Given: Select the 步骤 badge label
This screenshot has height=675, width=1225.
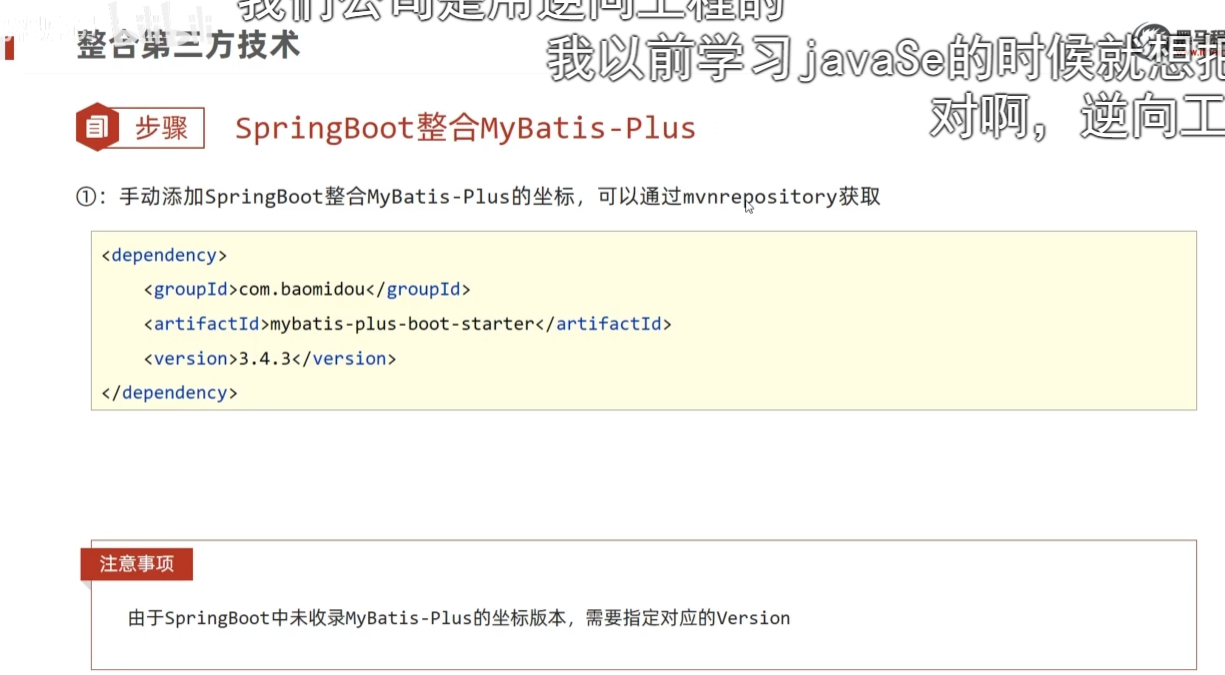Looking at the screenshot, I should pyautogui.click(x=161, y=128).
